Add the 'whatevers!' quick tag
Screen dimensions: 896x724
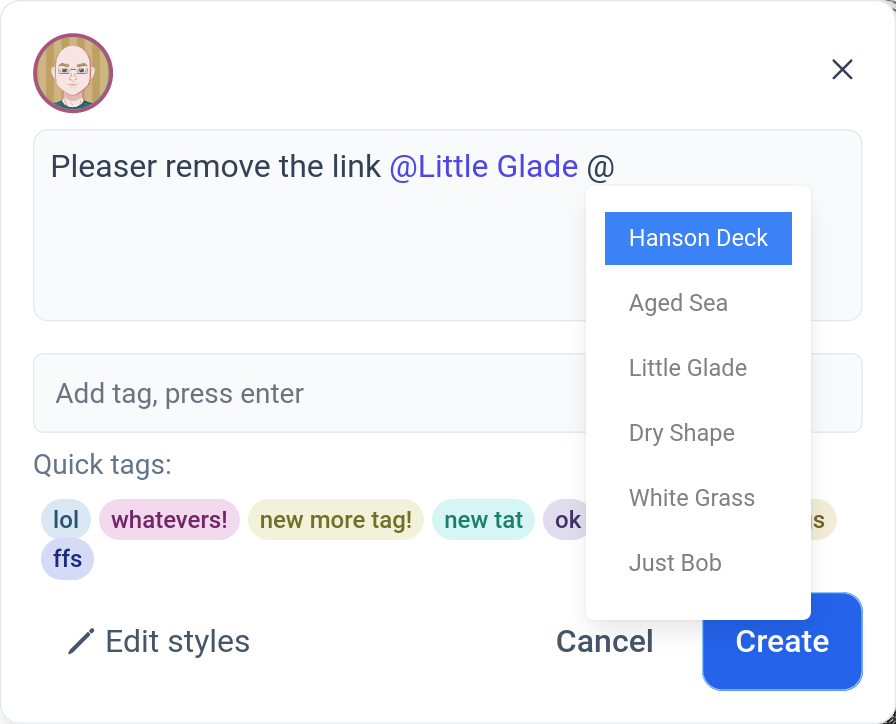[169, 520]
